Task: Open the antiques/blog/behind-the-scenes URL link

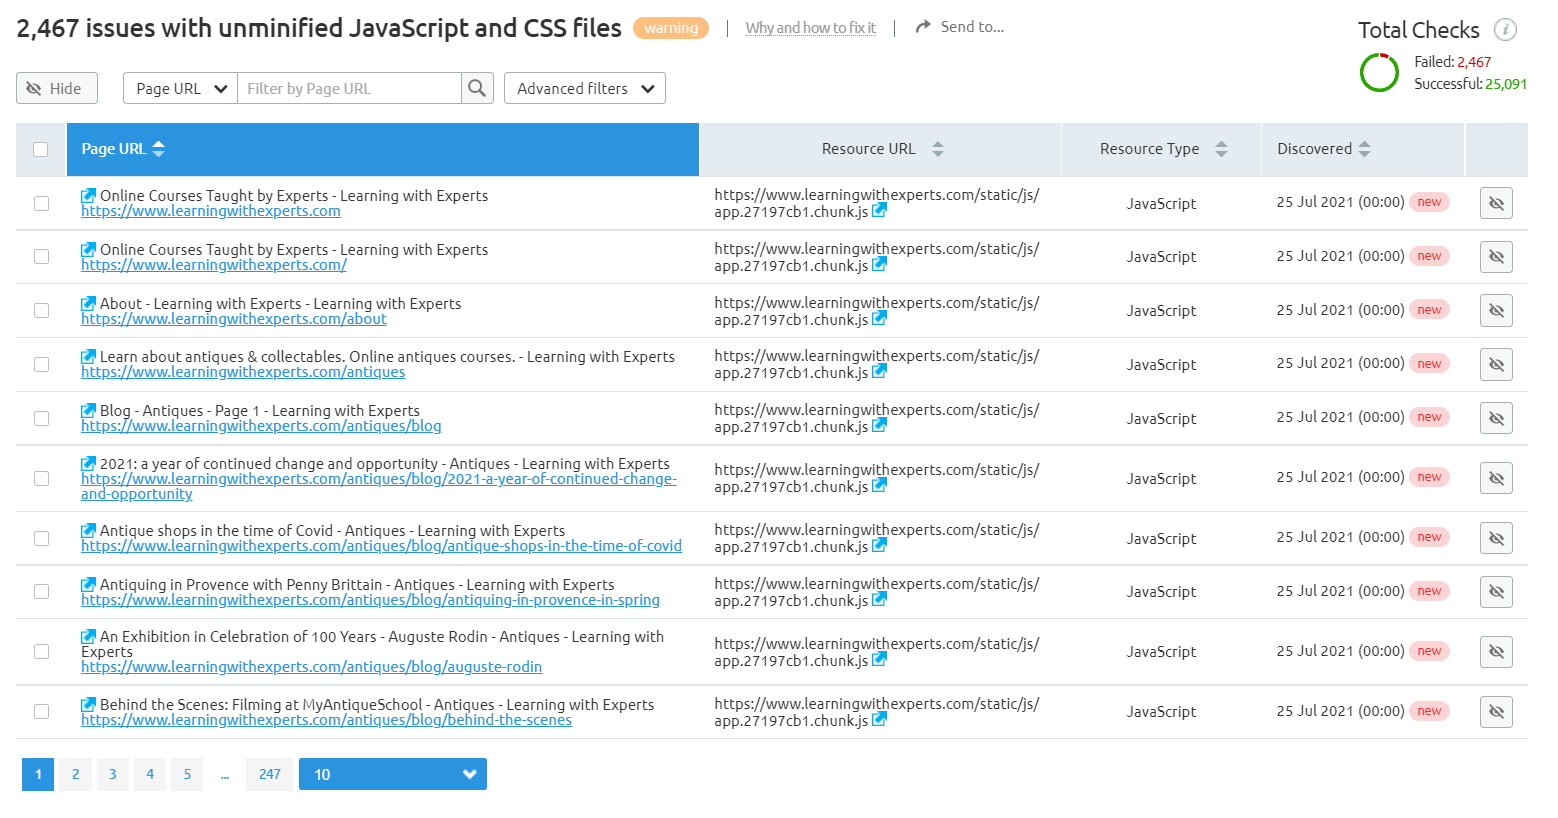Action: pos(327,720)
